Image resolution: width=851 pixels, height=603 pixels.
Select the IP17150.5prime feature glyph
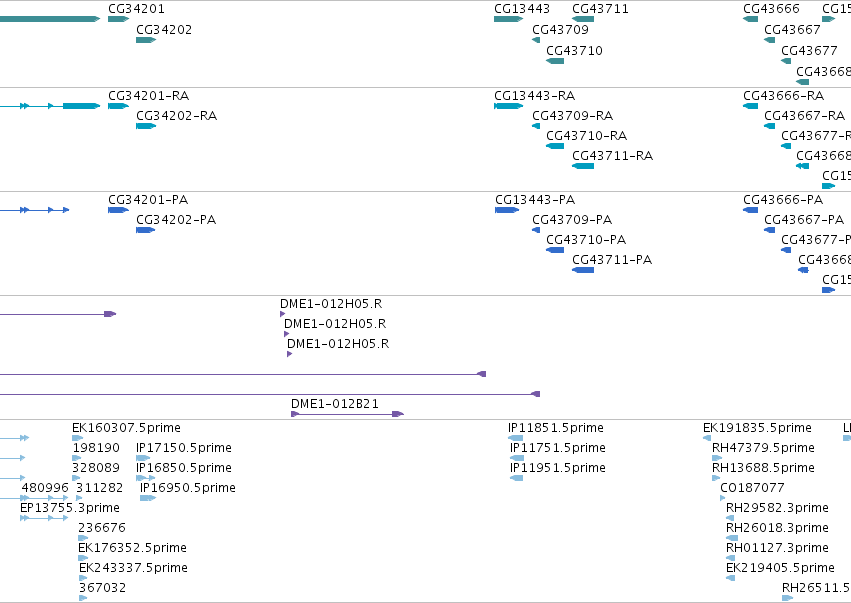(143, 458)
